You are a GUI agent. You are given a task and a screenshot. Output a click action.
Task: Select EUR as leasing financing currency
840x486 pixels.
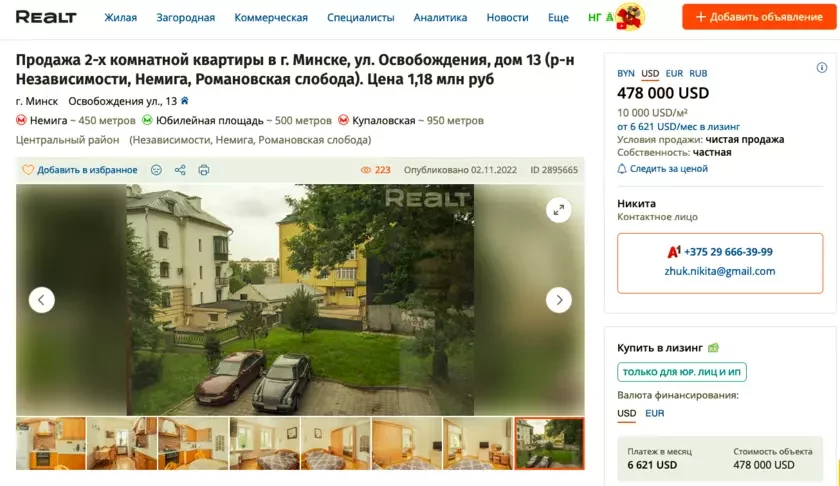click(655, 413)
